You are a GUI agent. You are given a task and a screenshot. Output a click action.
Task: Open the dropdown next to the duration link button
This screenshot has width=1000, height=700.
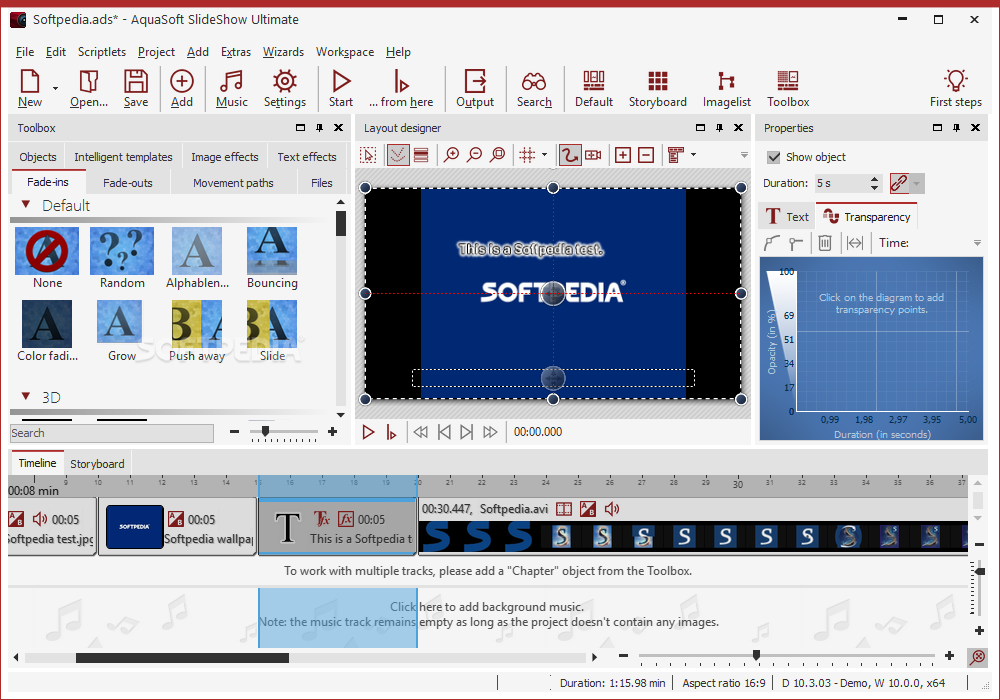pos(916,184)
